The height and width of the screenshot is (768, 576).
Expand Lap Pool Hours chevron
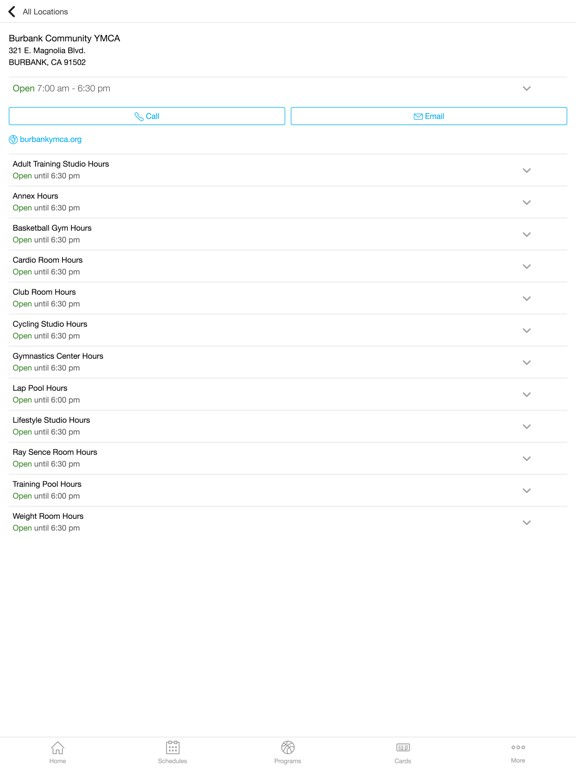tap(527, 394)
